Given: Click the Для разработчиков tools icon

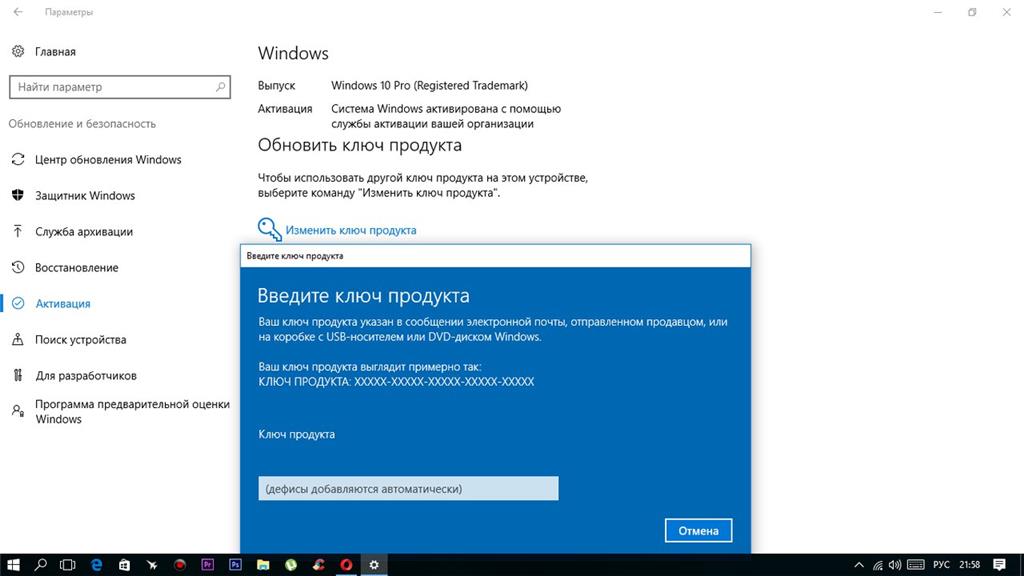Looking at the screenshot, I should [18, 375].
